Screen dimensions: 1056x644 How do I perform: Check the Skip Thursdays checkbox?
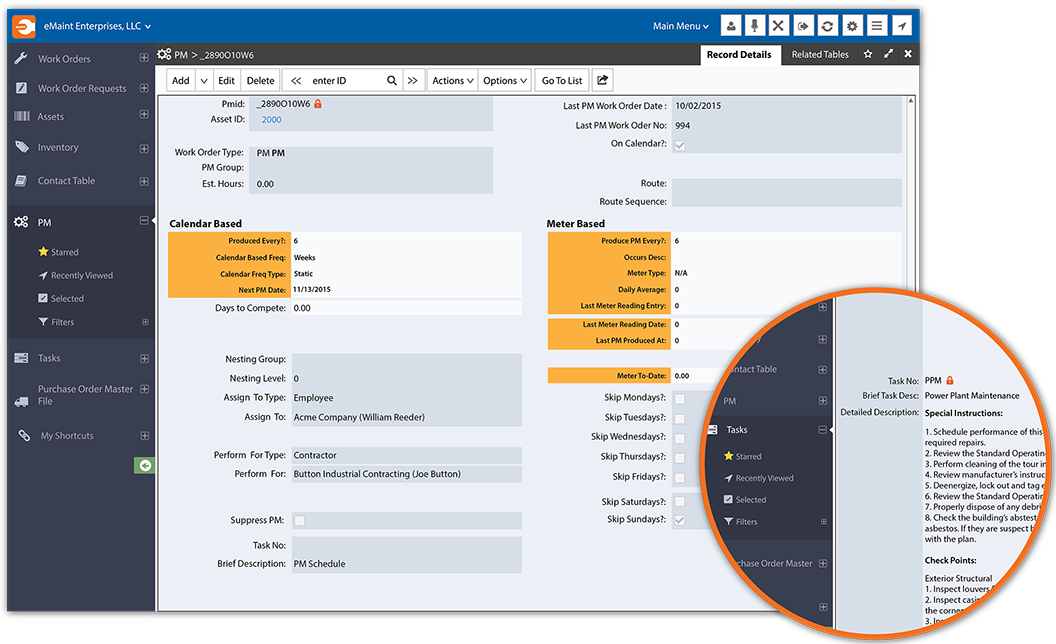680,458
